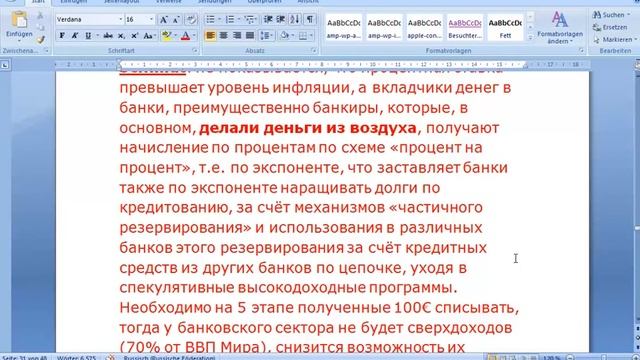Click Russisch language in status bar

169,358
